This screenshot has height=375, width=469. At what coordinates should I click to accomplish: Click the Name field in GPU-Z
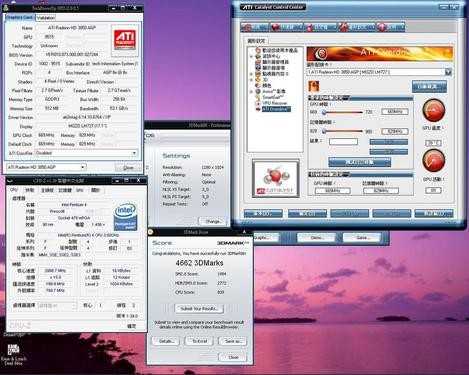click(72, 28)
